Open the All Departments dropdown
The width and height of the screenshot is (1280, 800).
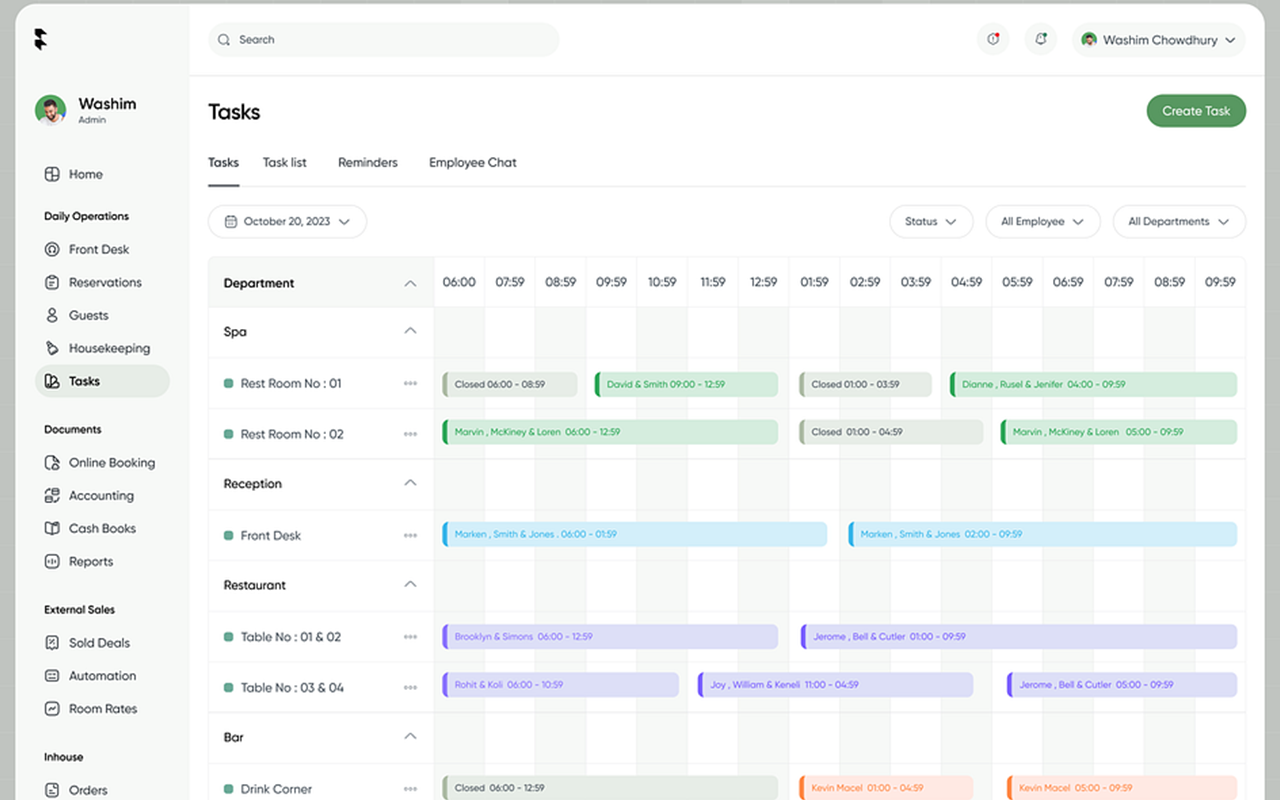pyautogui.click(x=1179, y=221)
